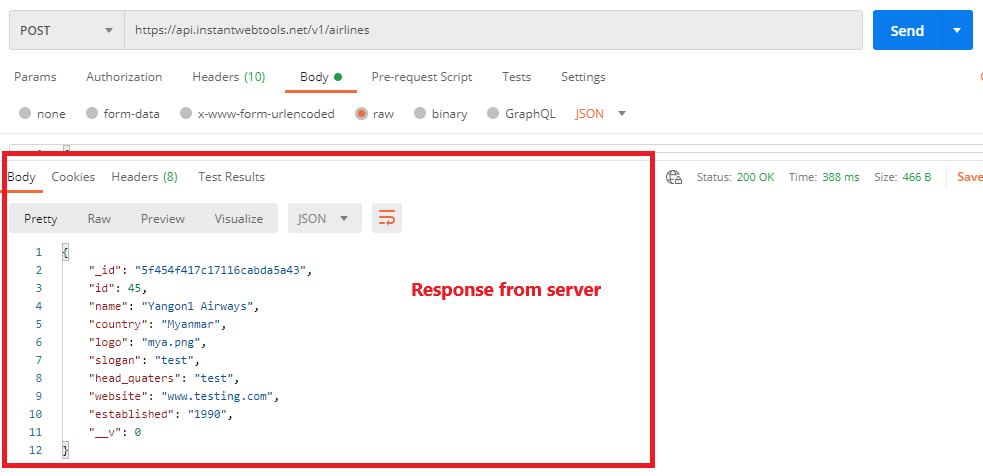Open the POST method dropdown
Viewport: 983px width, 476px height.
pyautogui.click(x=66, y=30)
